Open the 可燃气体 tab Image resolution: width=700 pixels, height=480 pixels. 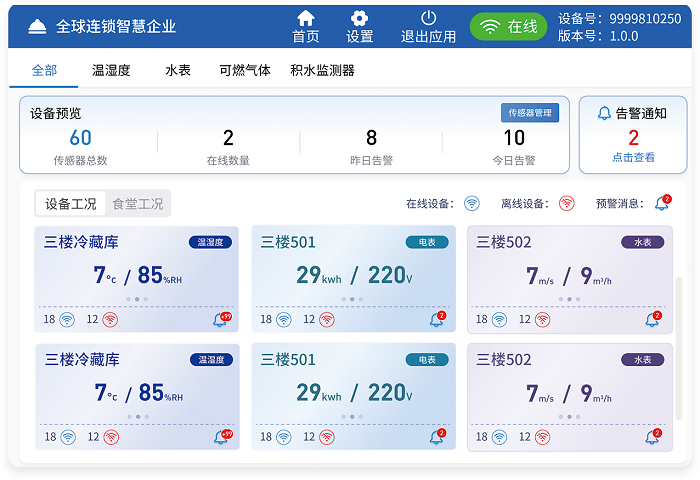(x=245, y=70)
